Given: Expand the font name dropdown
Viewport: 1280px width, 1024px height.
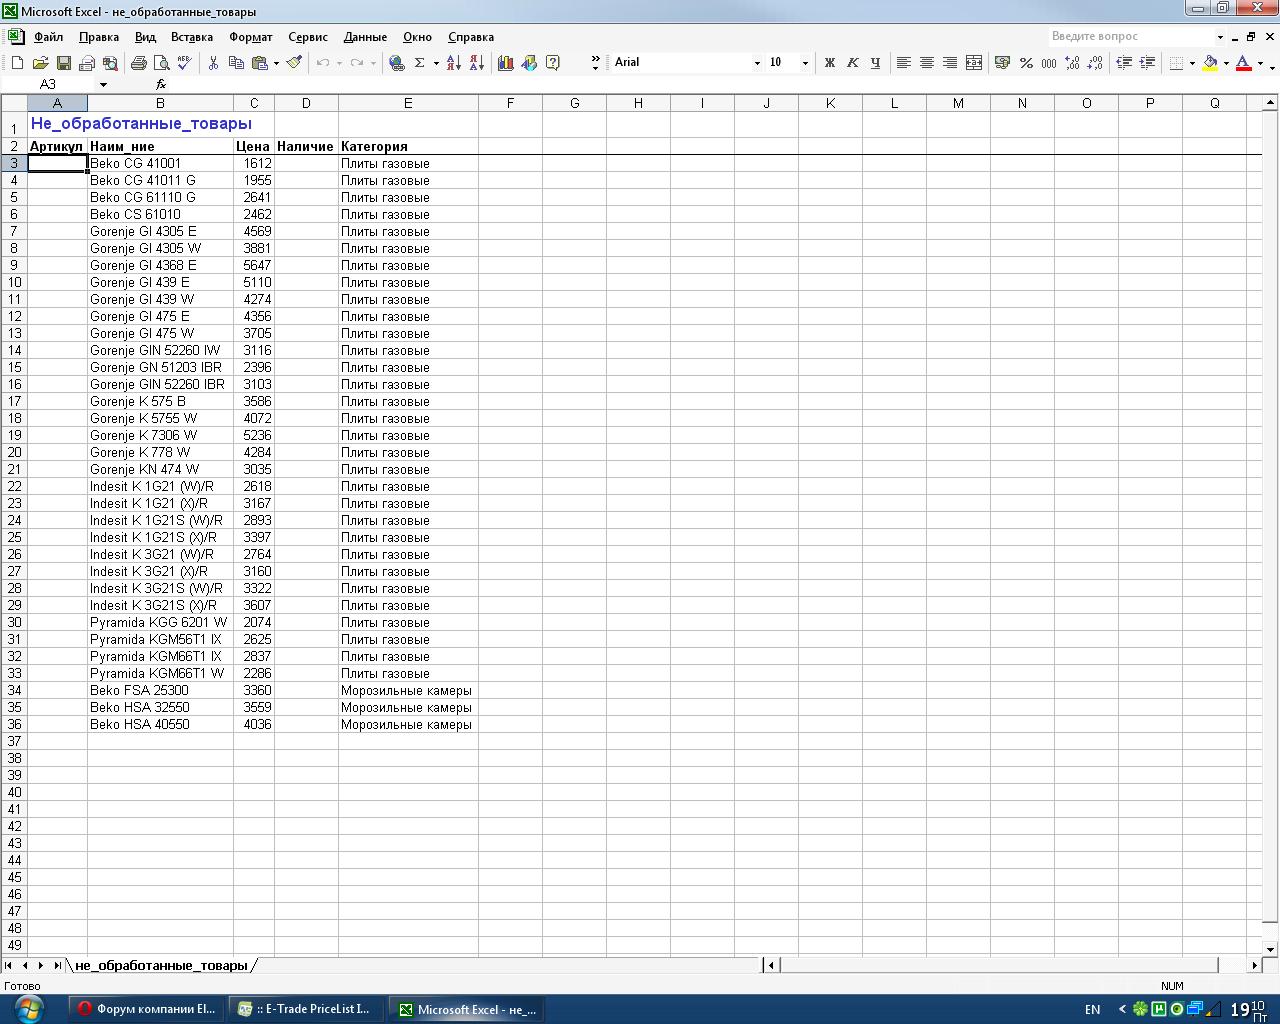Looking at the screenshot, I should point(757,63).
